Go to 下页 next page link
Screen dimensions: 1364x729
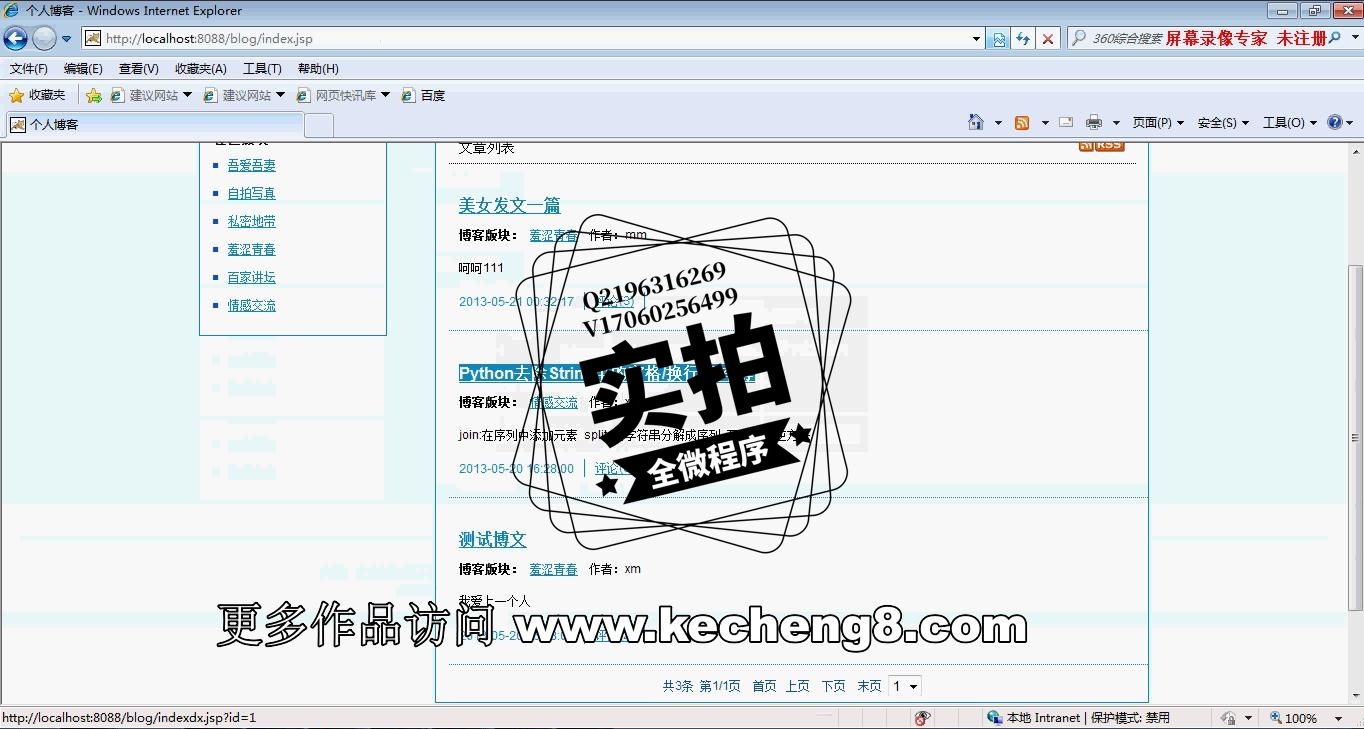833,686
